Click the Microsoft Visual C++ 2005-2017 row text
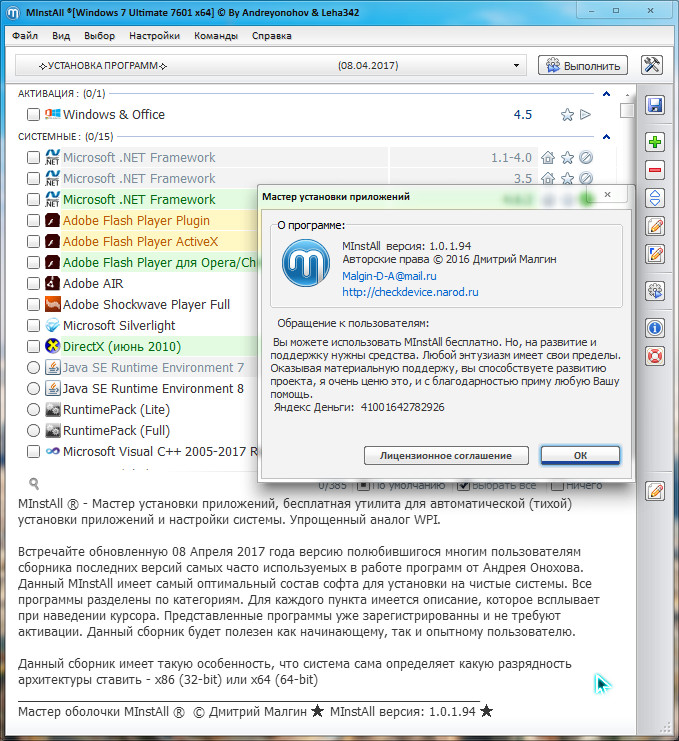This screenshot has width=679, height=741. tap(160, 451)
